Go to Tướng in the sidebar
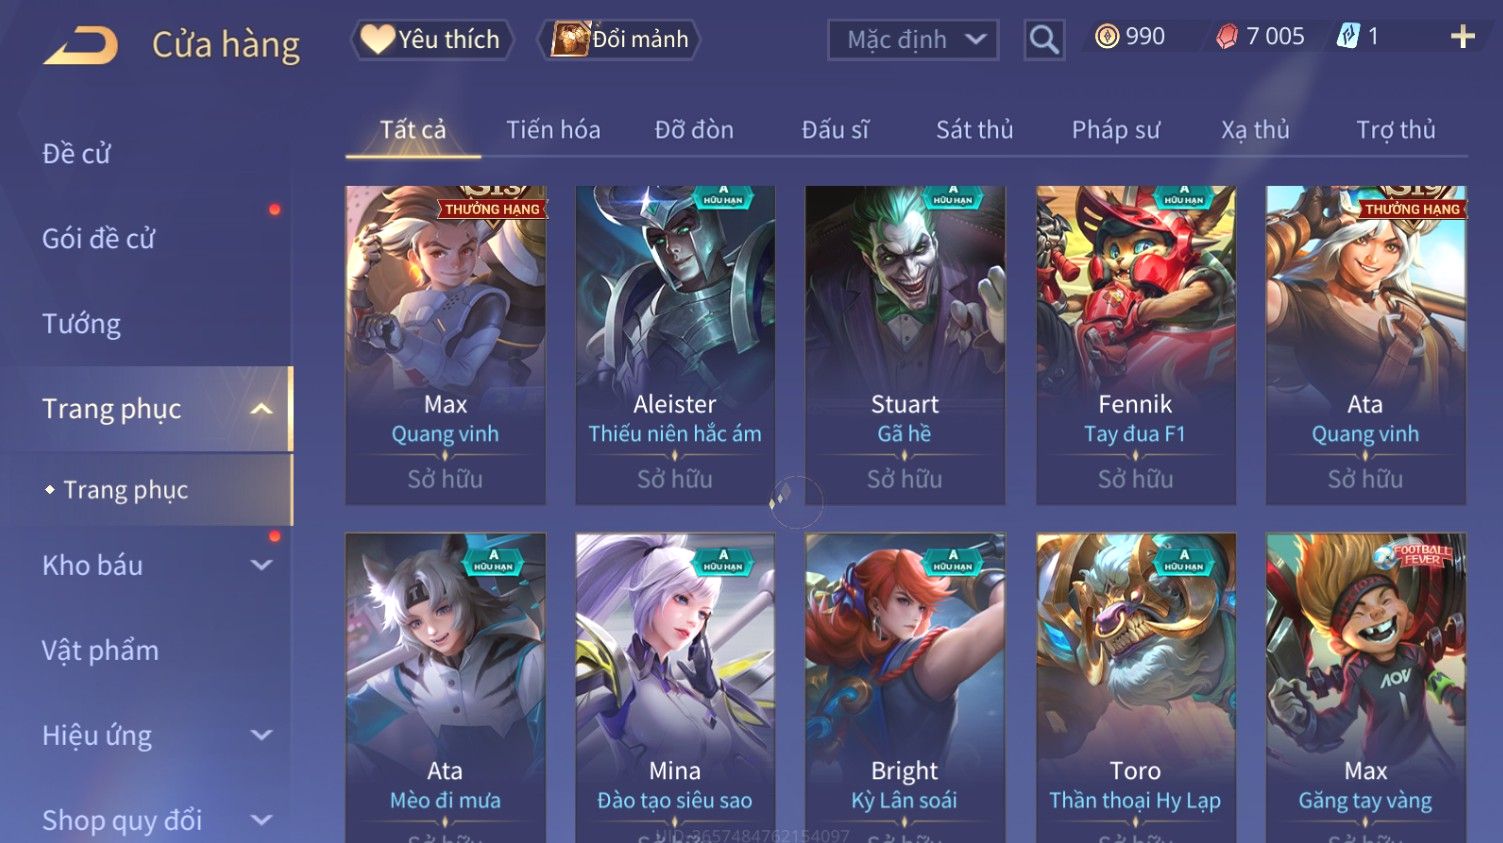This screenshot has width=1503, height=843. (81, 324)
